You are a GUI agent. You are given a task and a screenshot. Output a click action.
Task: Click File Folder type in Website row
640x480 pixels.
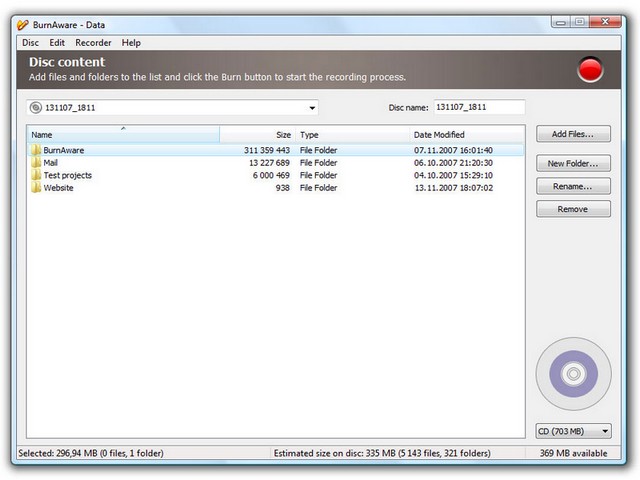coord(318,188)
